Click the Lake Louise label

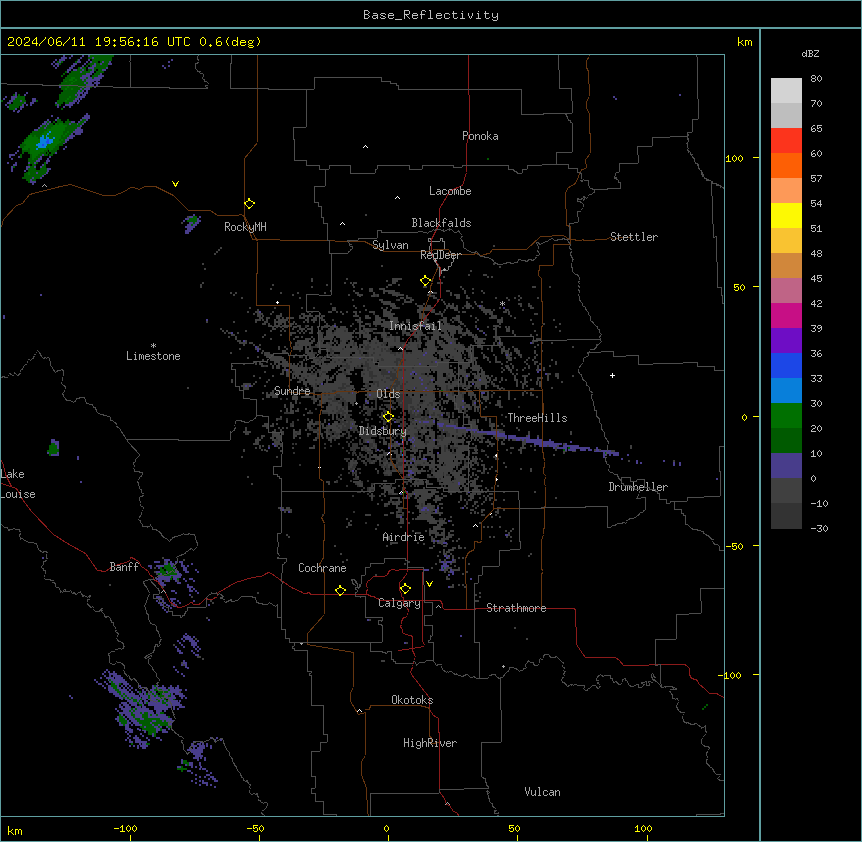(x=17, y=484)
